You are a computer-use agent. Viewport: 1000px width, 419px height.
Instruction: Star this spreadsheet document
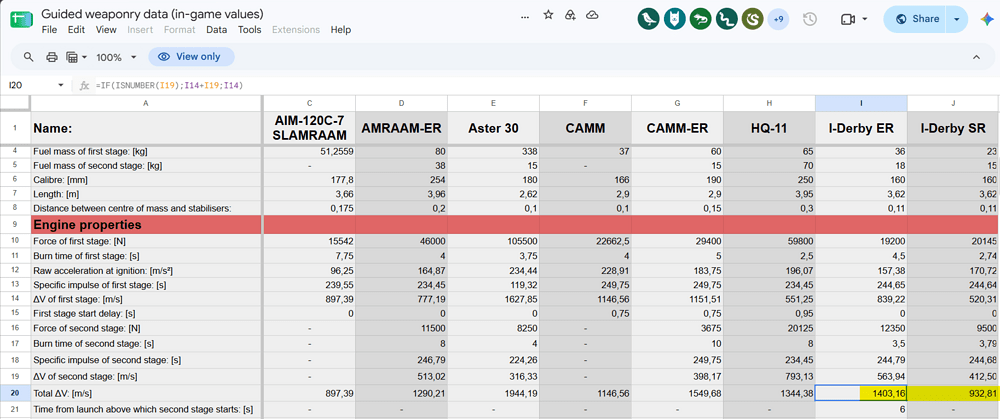click(548, 15)
